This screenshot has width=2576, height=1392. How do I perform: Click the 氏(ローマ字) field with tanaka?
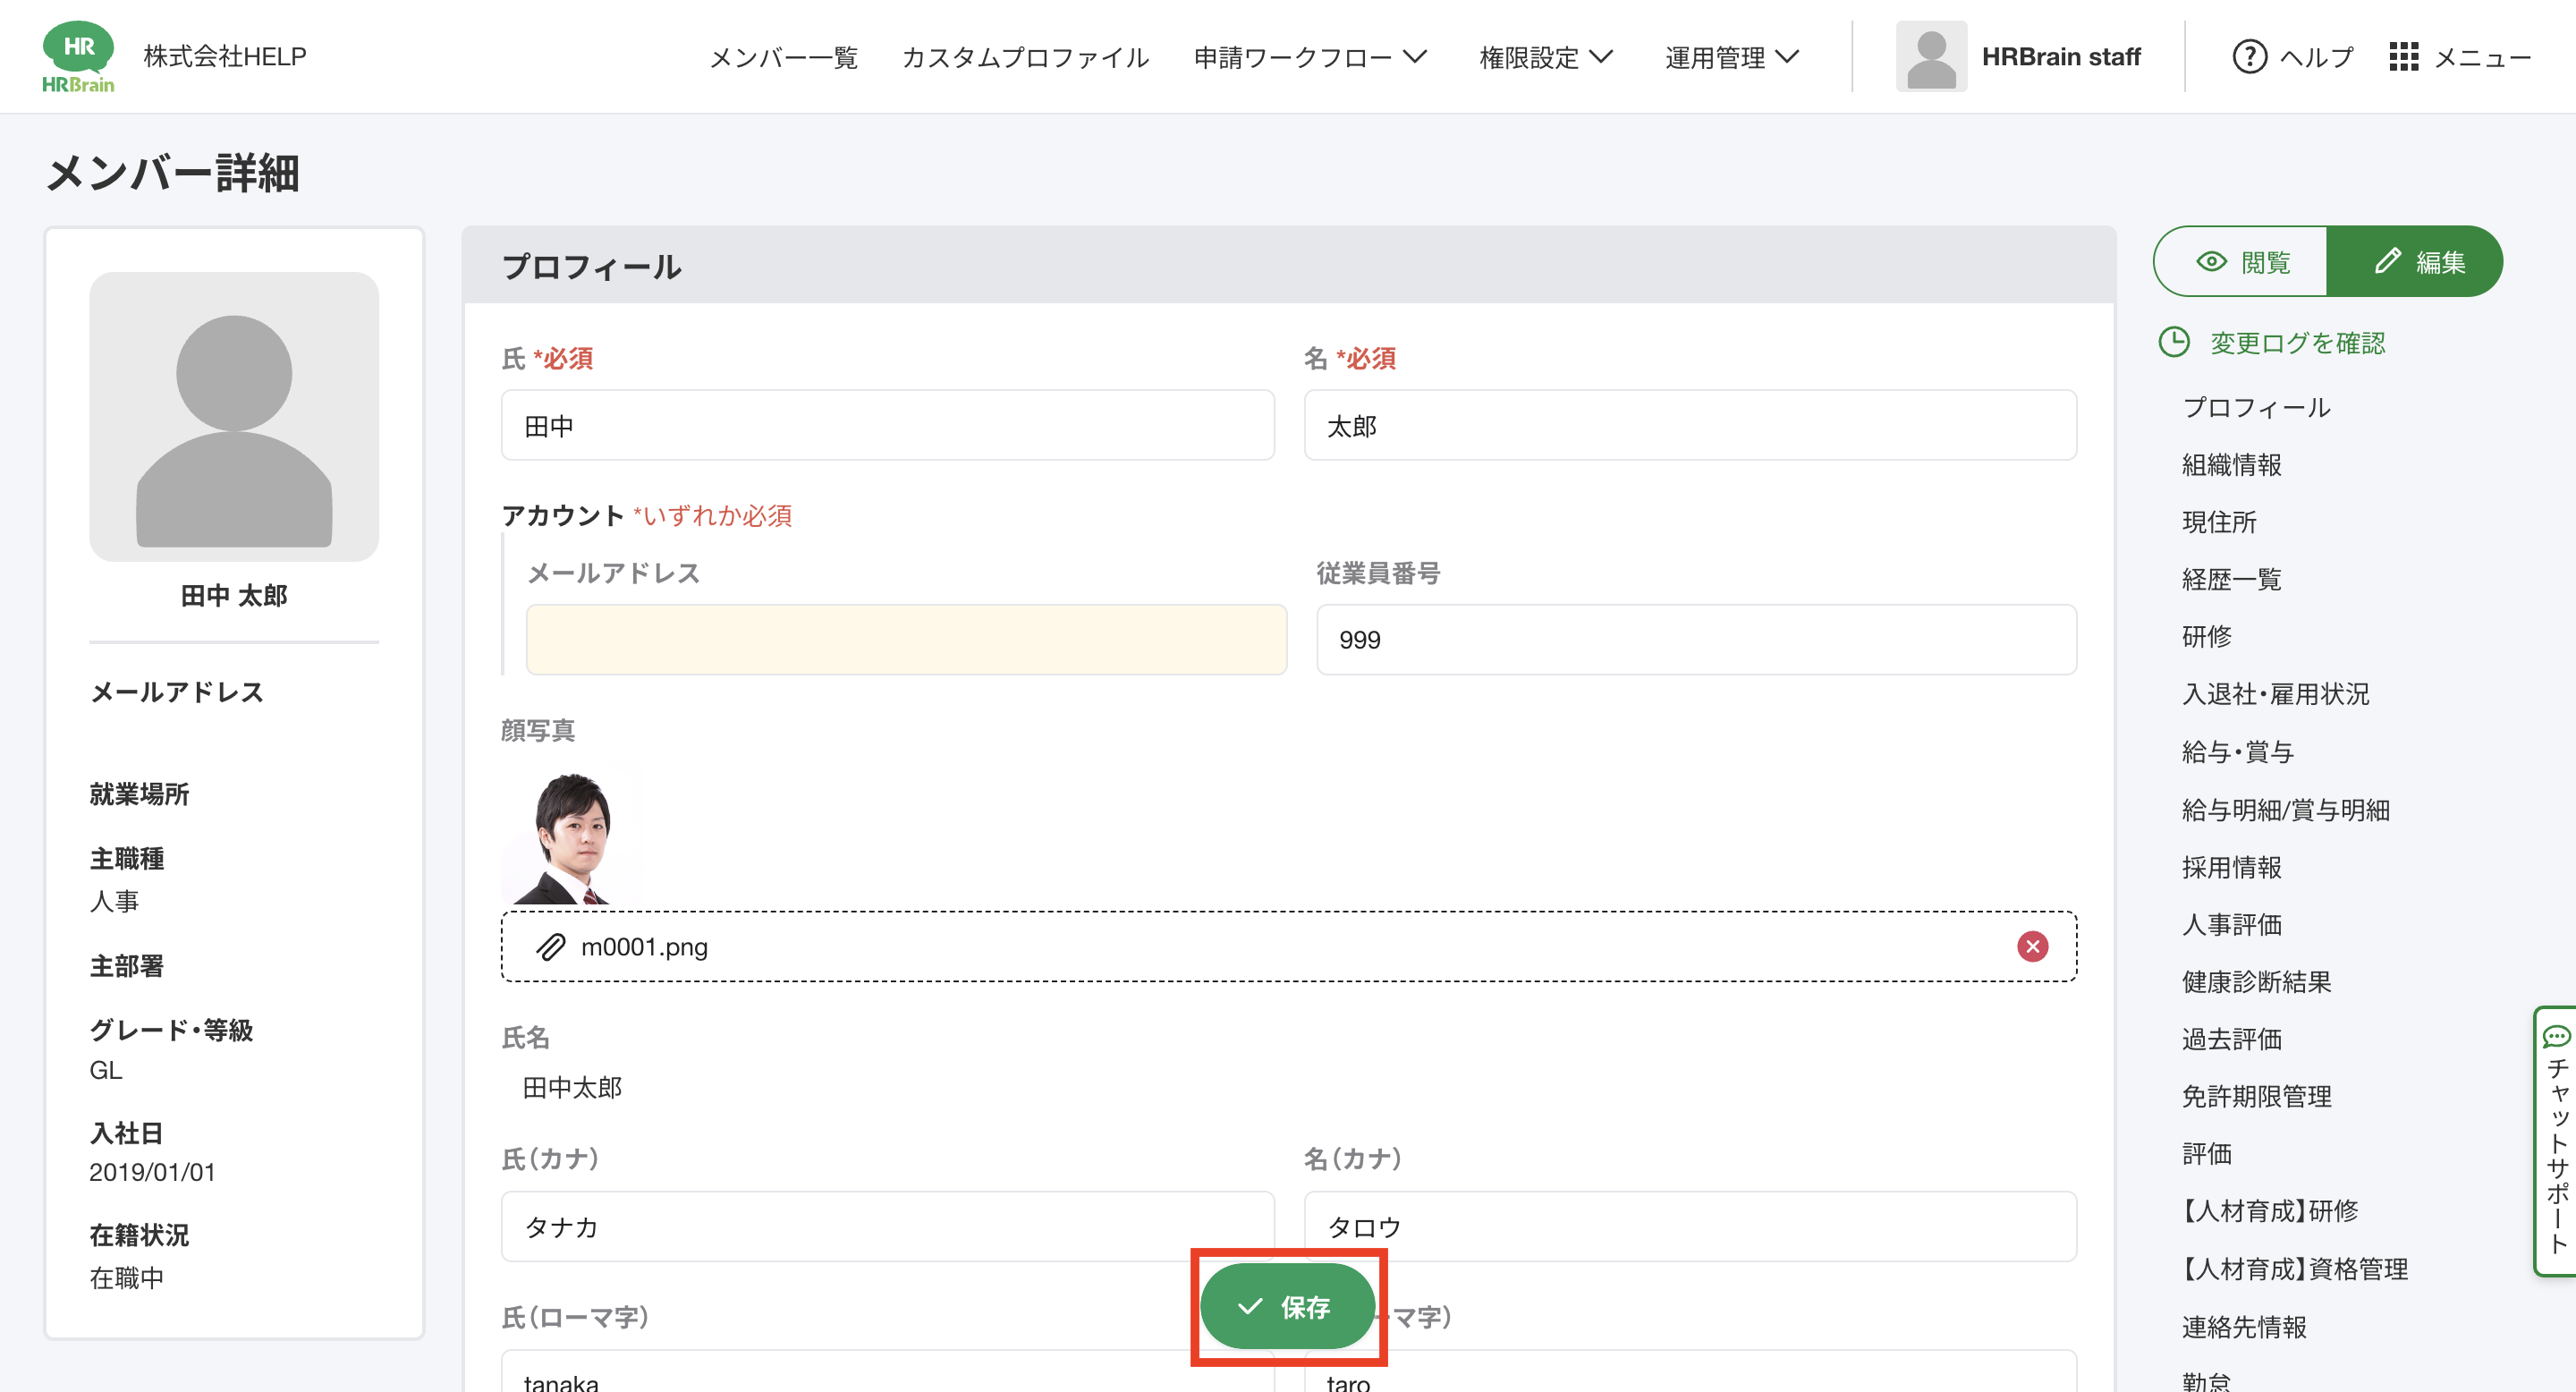click(x=887, y=1372)
